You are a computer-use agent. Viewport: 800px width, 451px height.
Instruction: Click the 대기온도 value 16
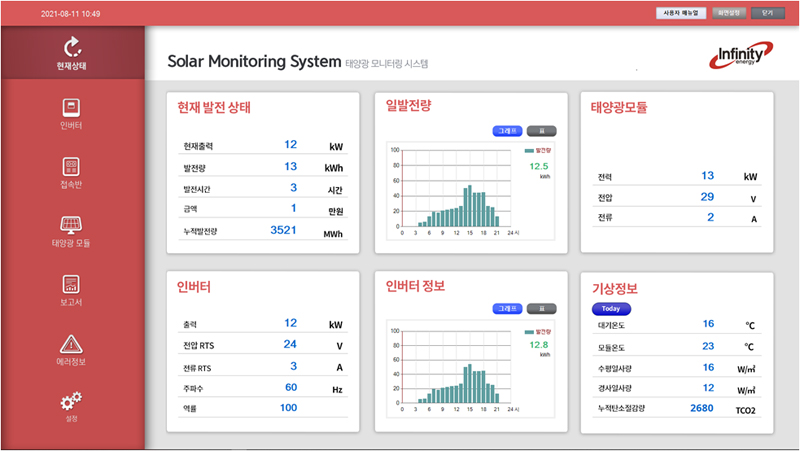coord(708,324)
